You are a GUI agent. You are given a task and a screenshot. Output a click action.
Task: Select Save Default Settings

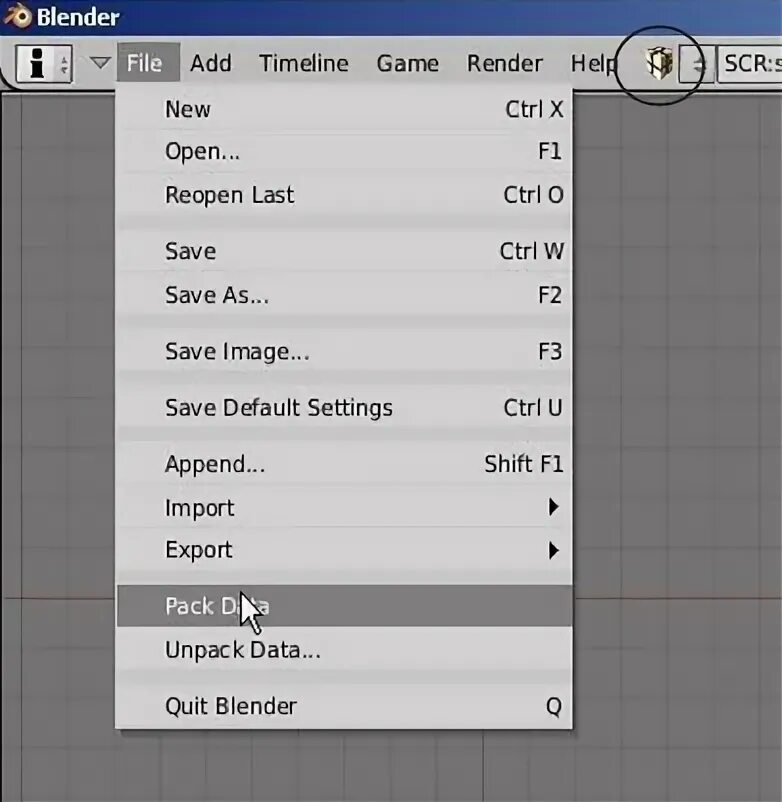(x=344, y=408)
